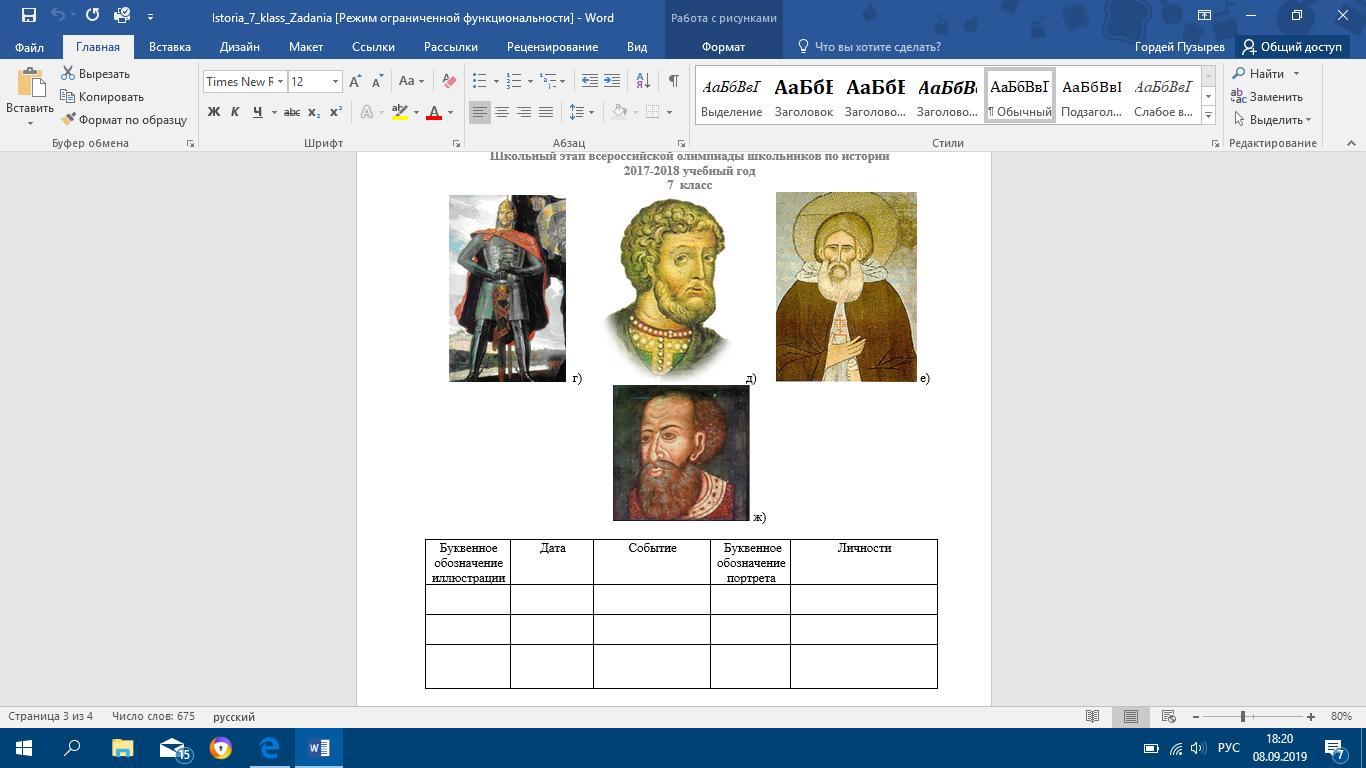Decrease paragraph indent
Viewport: 1366px width, 768px height.
590,82
